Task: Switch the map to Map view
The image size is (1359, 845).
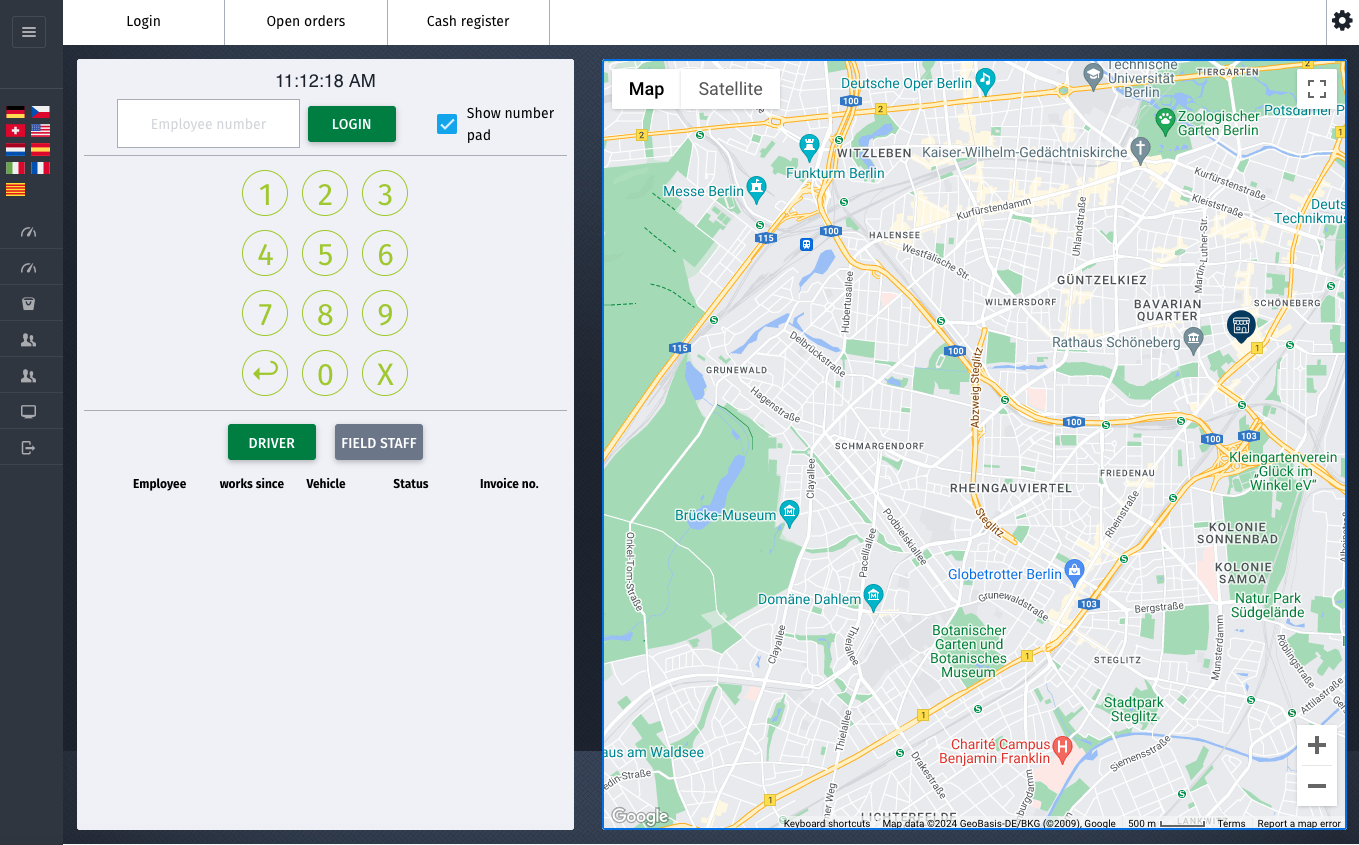Action: coord(646,89)
